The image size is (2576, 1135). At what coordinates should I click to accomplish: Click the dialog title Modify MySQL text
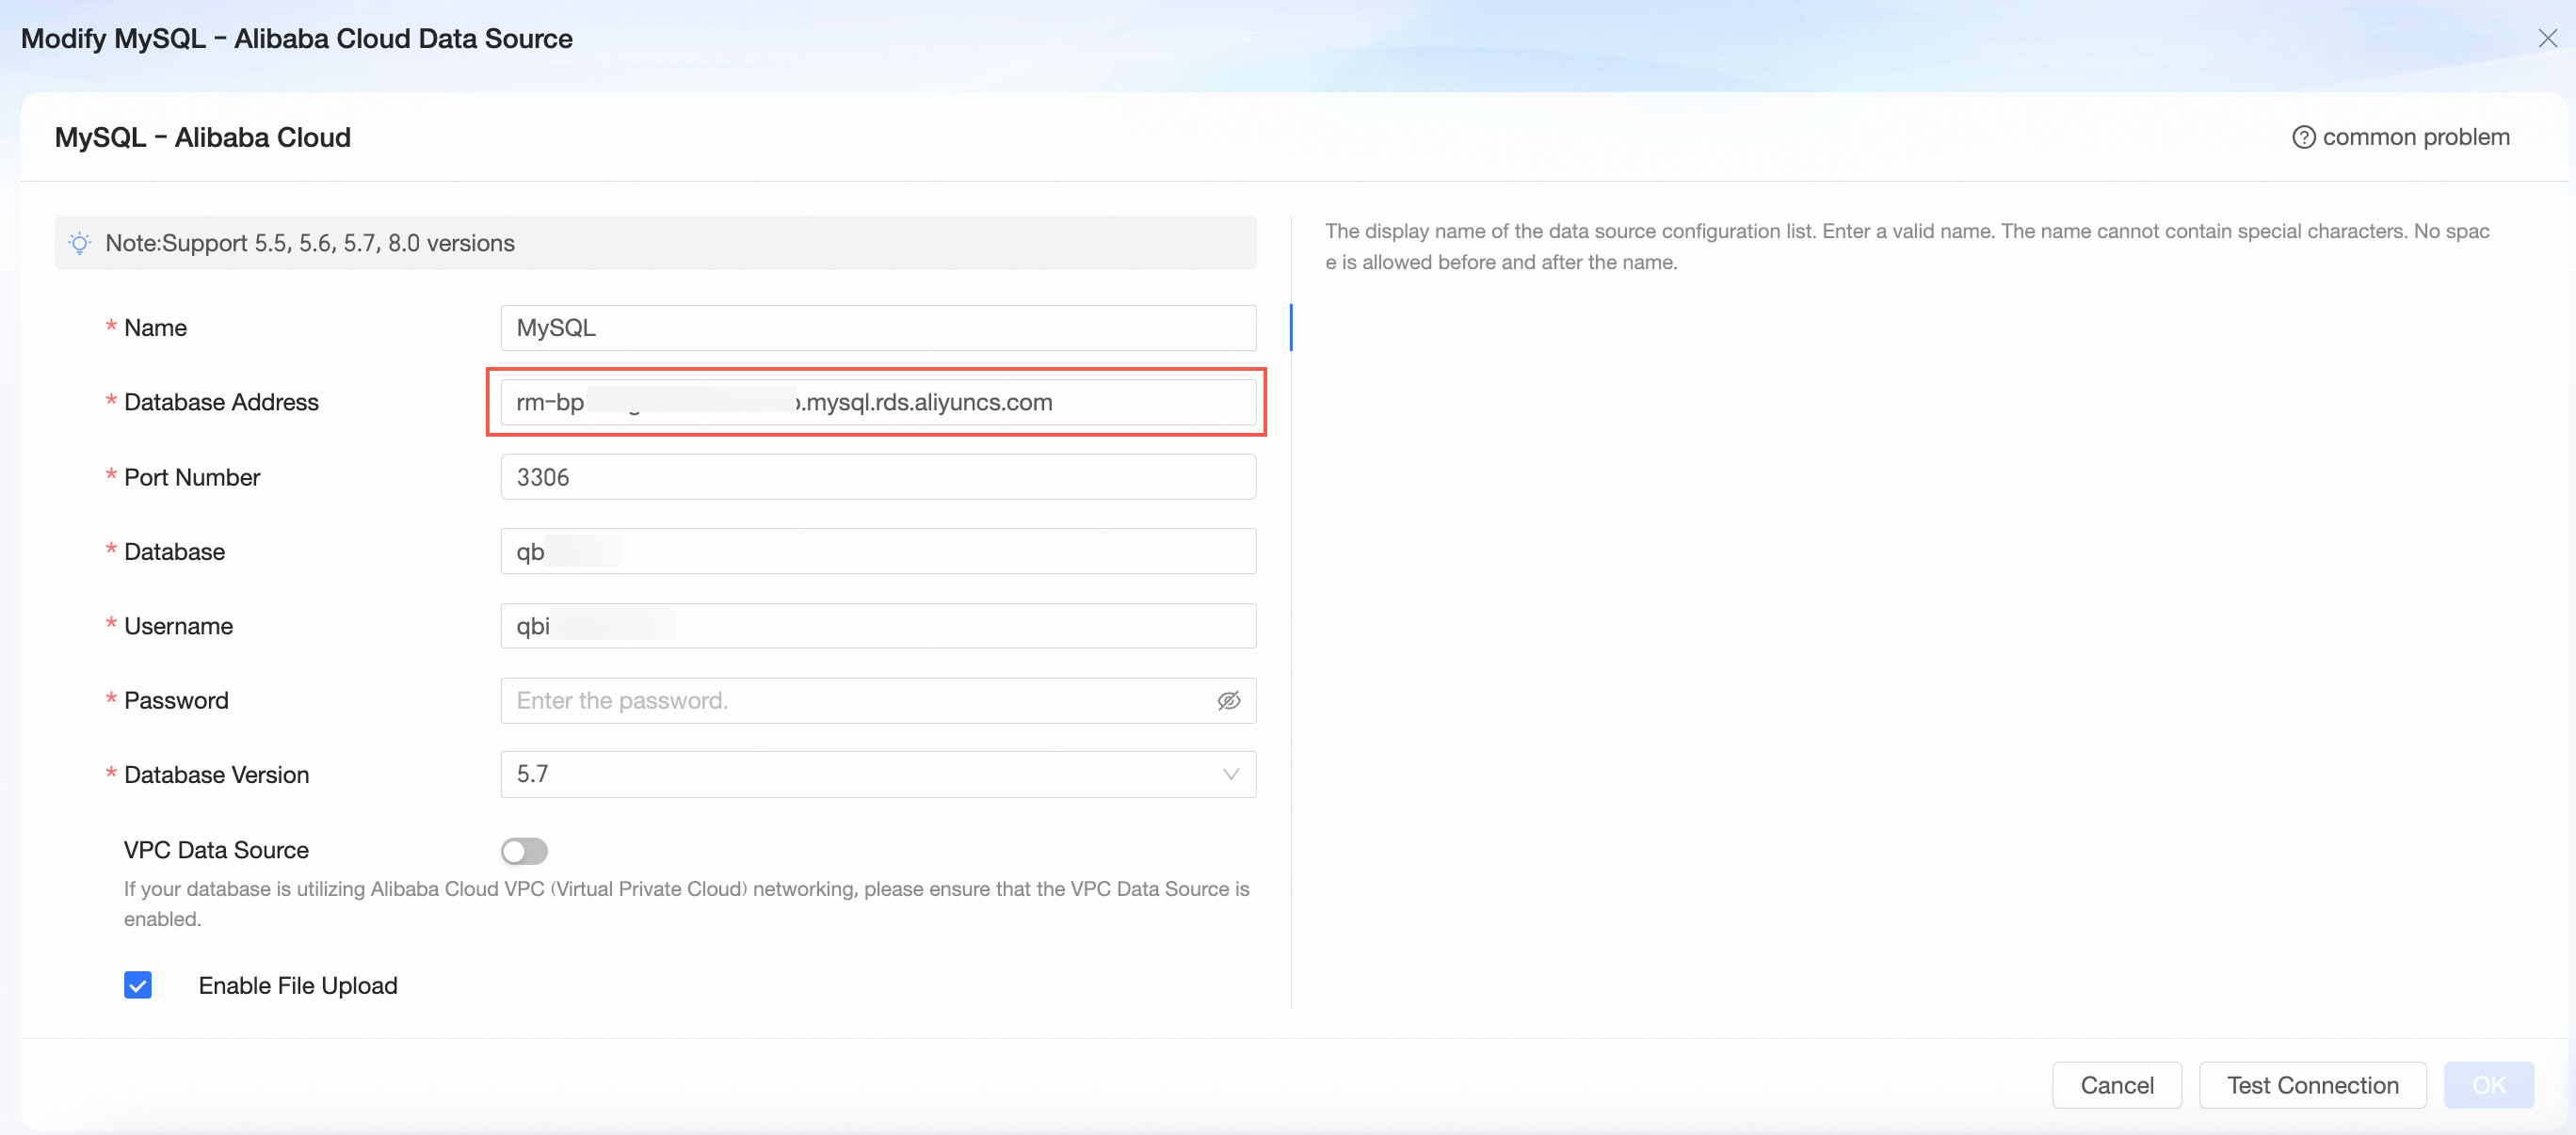(x=297, y=38)
